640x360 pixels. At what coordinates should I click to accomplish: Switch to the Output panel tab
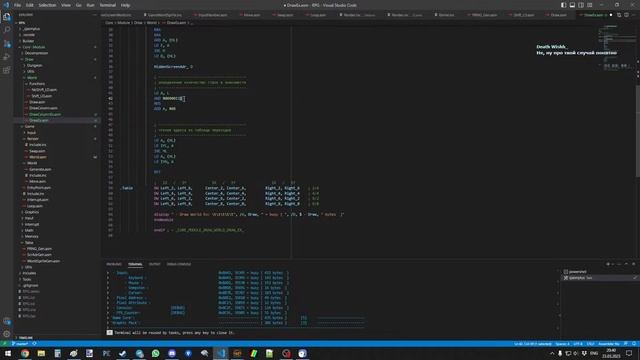point(154,264)
